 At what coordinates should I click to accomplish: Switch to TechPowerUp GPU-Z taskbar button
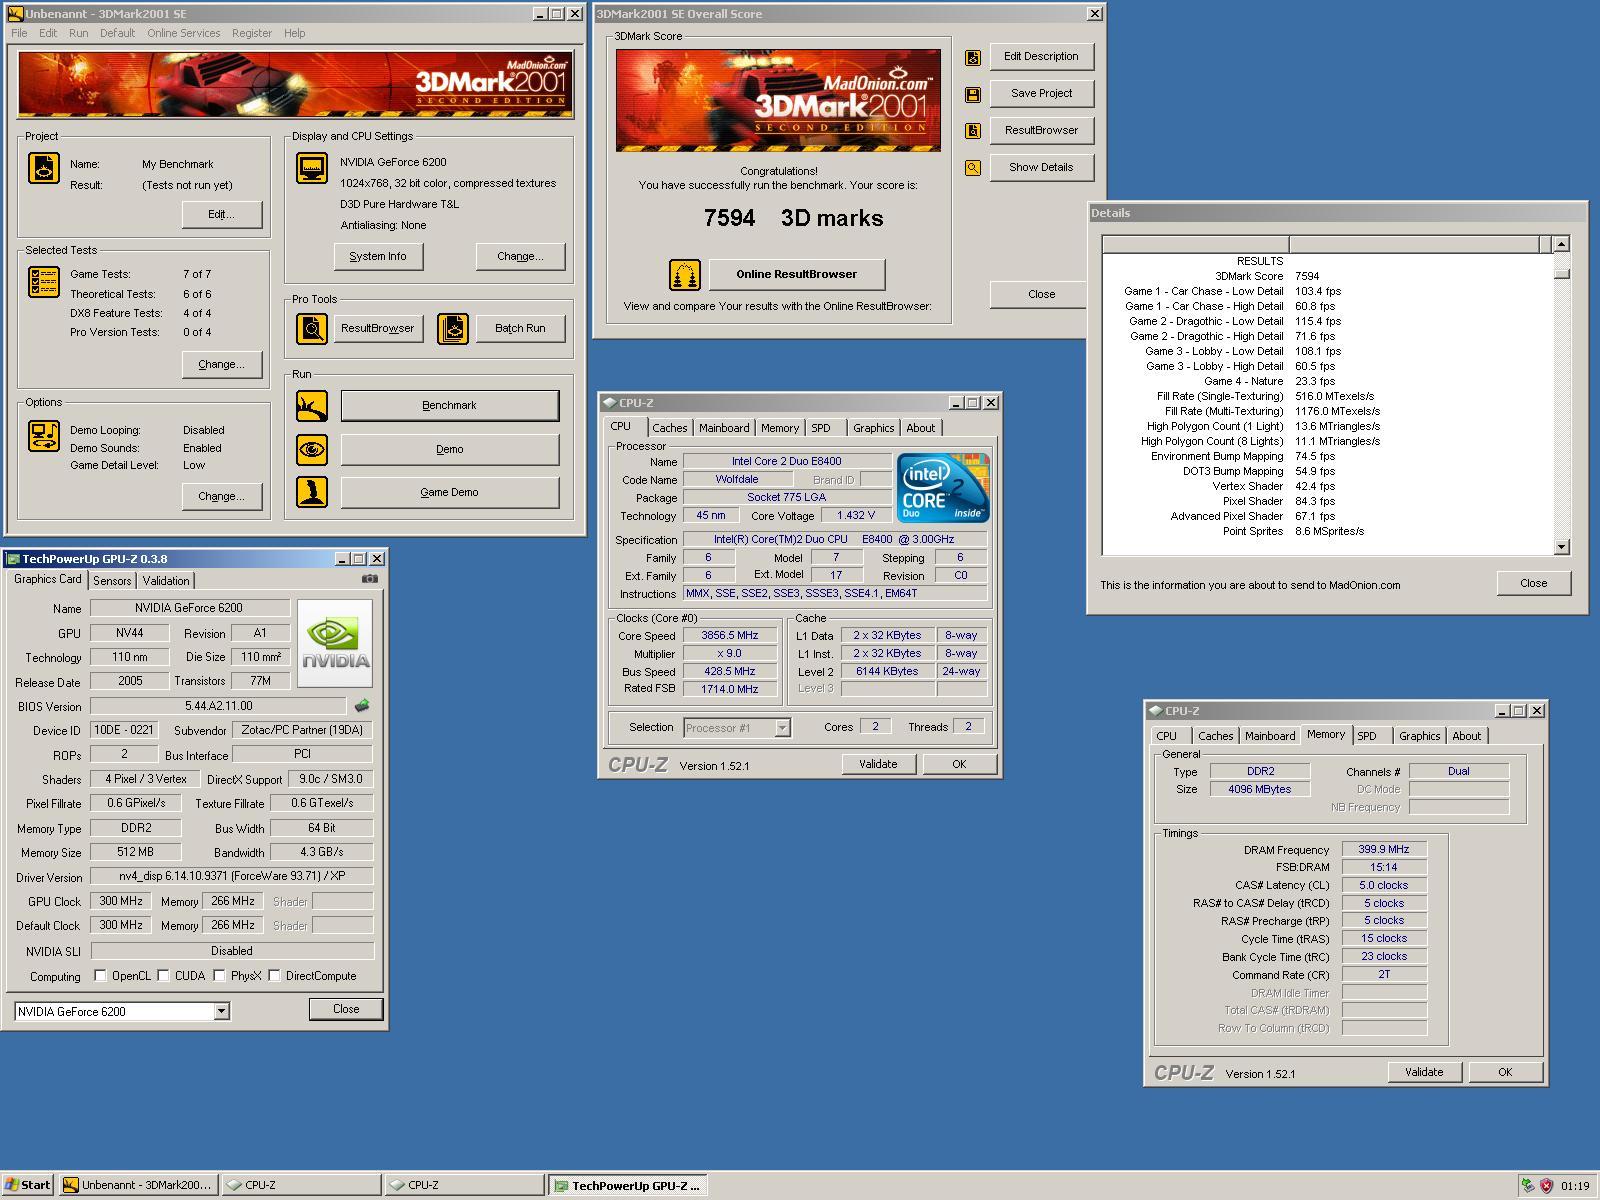[x=629, y=1185]
